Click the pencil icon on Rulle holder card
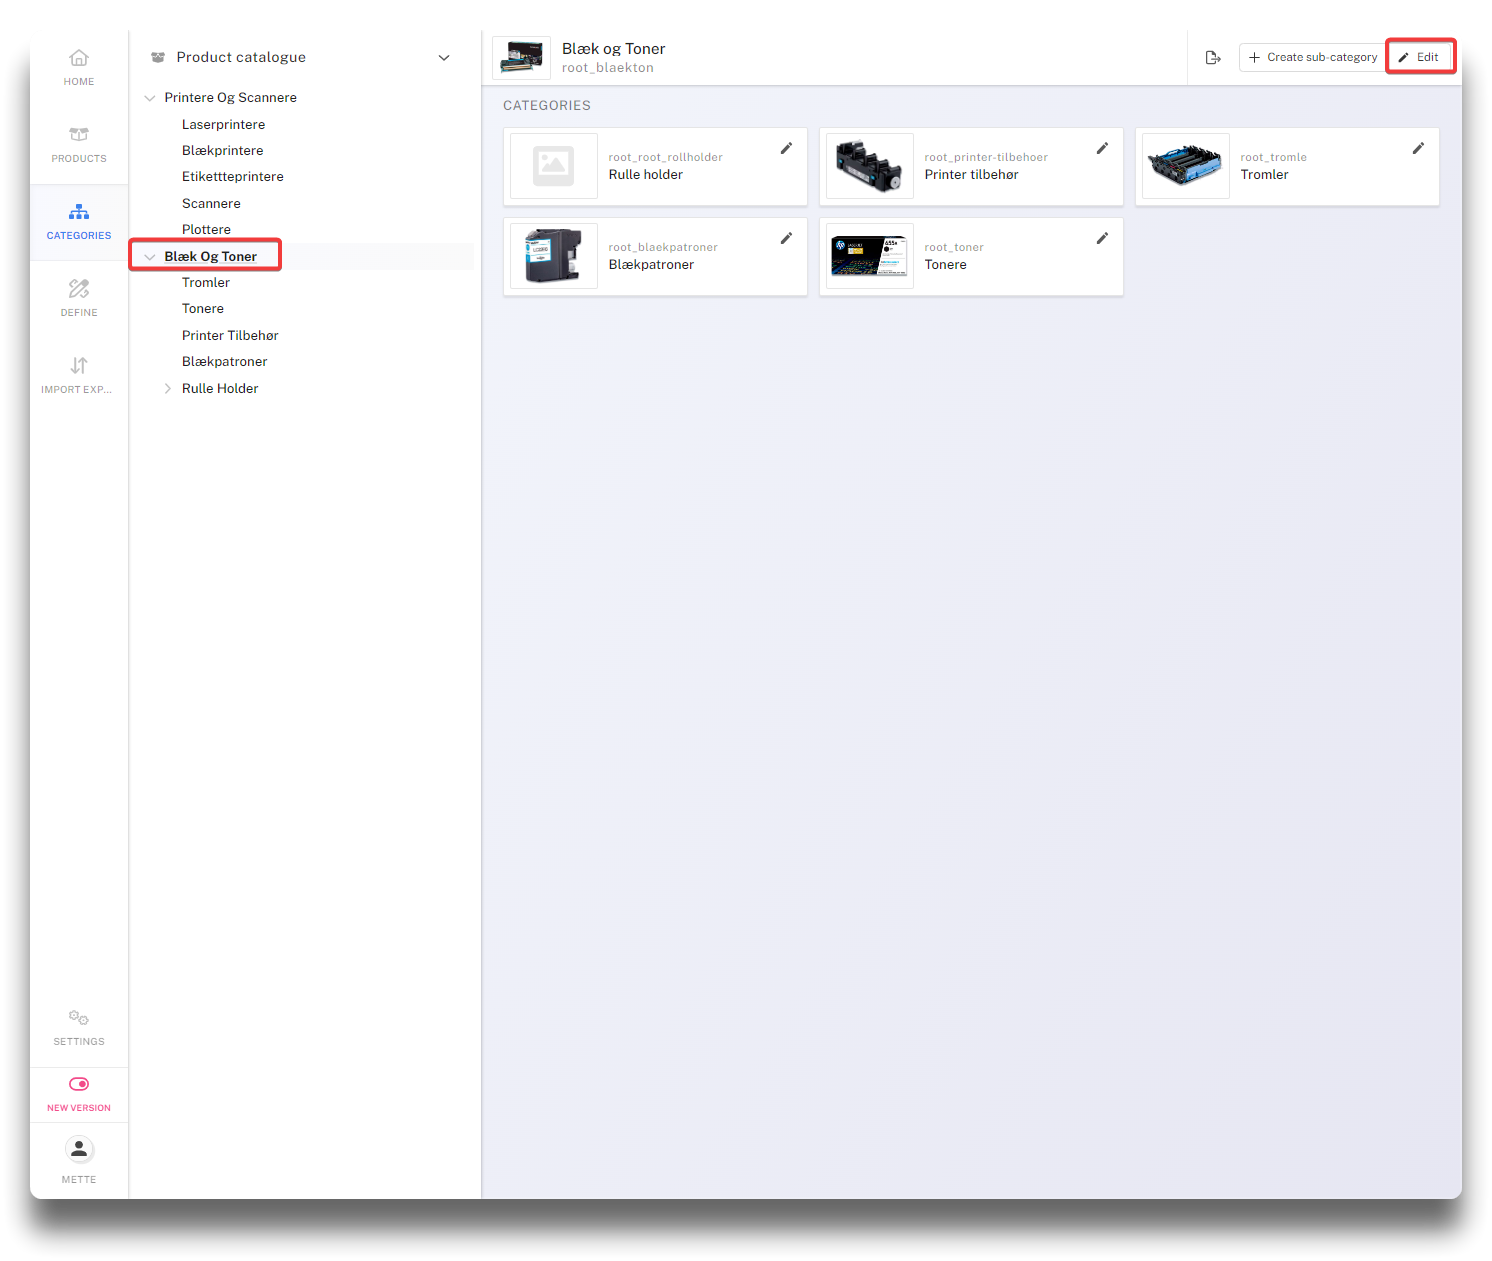The image size is (1492, 1261). coord(786,149)
